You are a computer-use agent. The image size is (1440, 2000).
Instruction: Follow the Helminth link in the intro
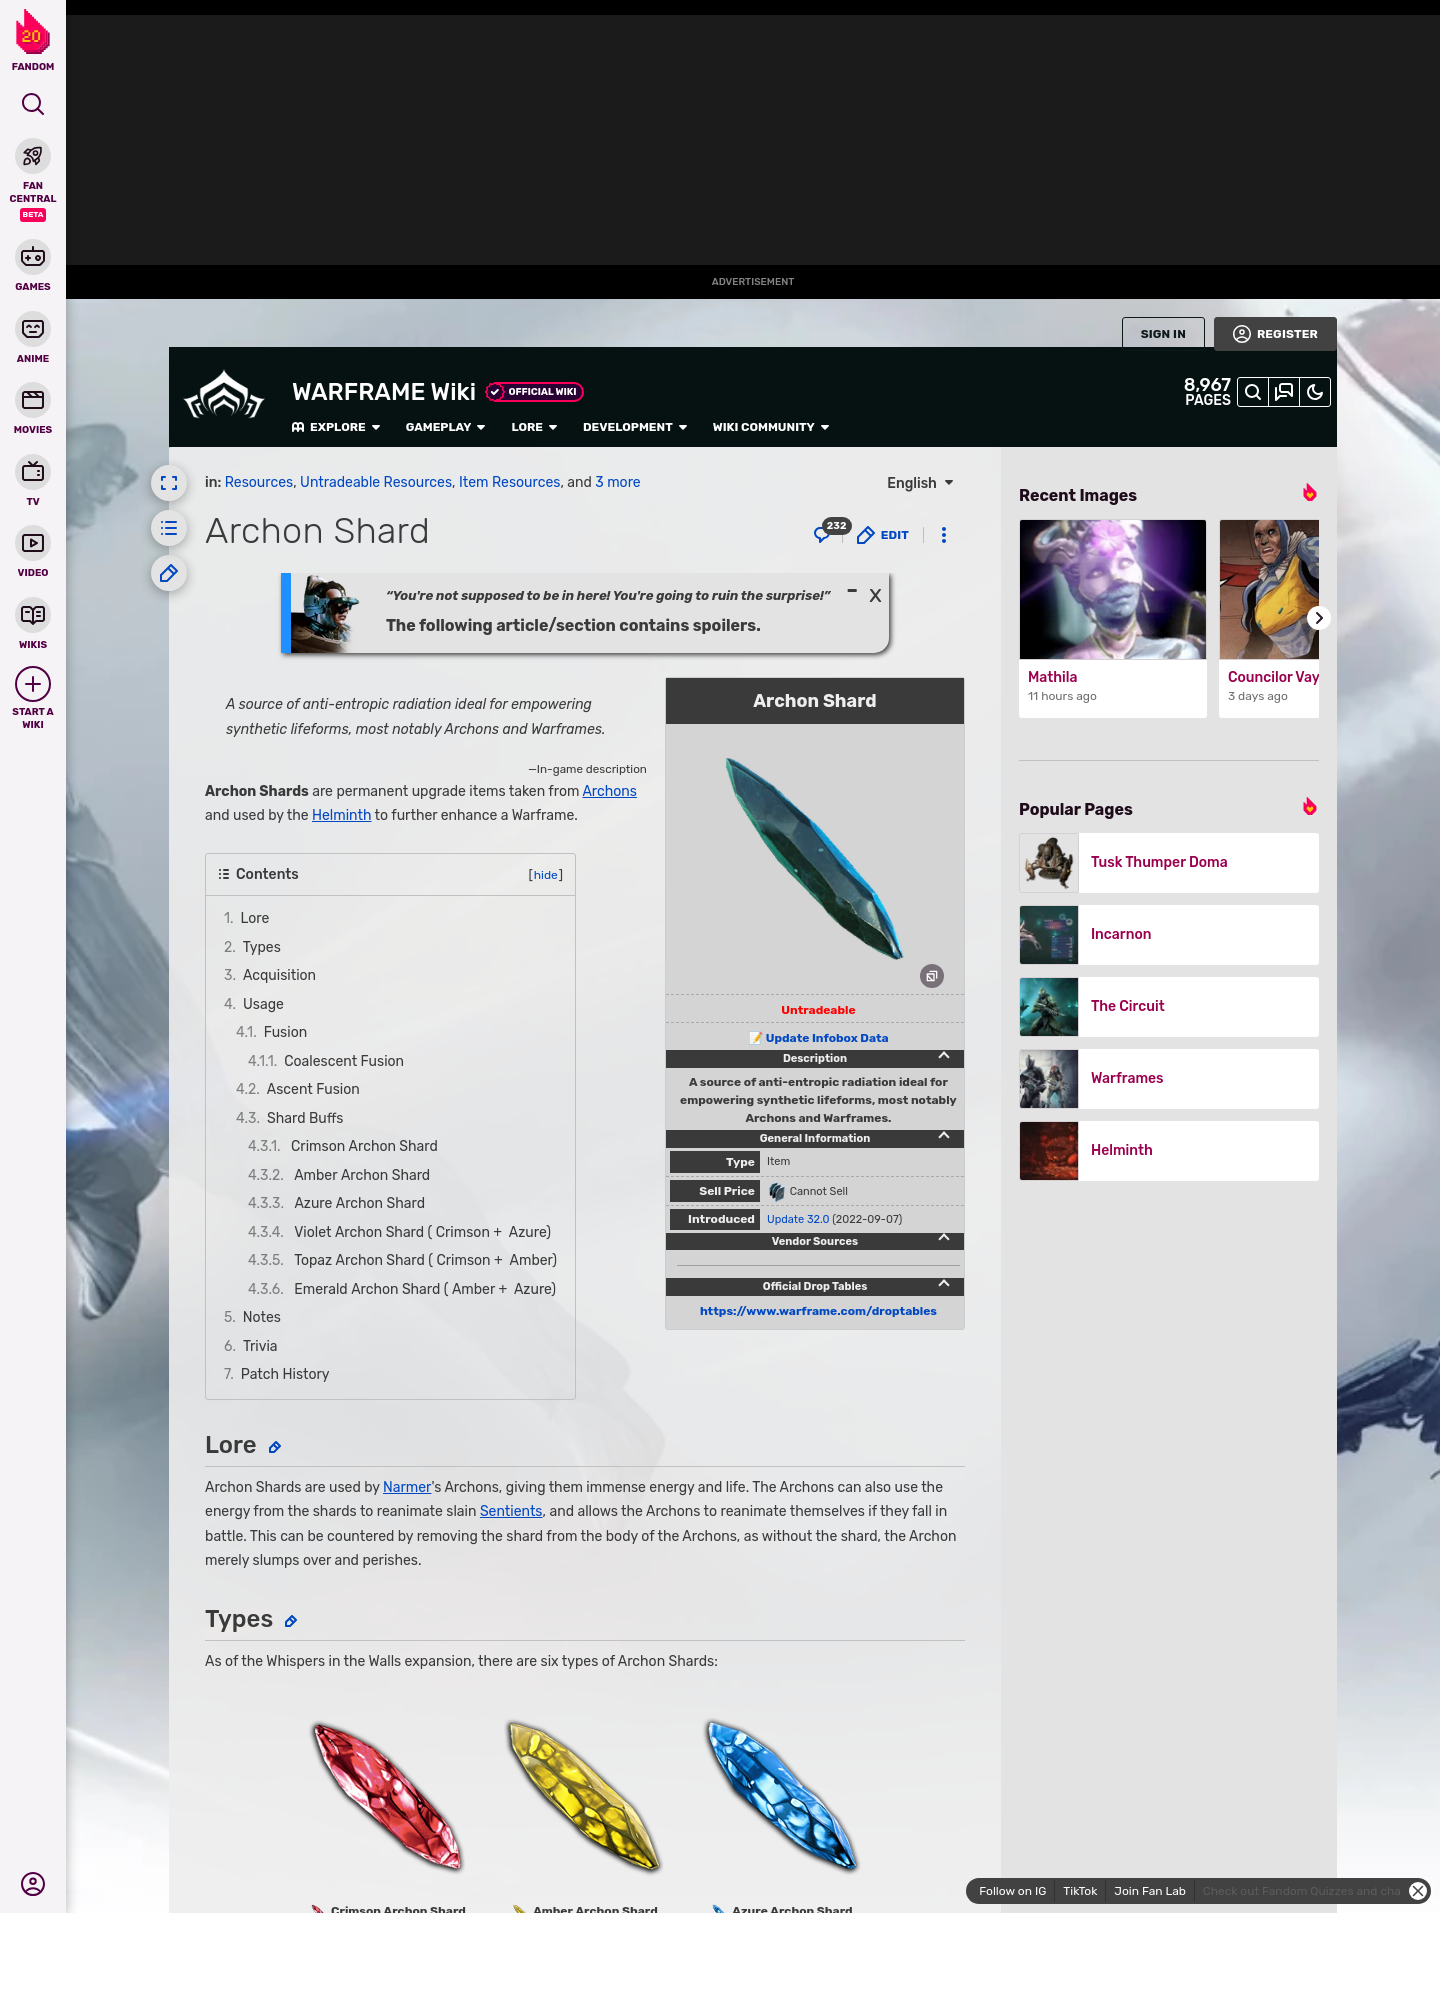tap(341, 815)
